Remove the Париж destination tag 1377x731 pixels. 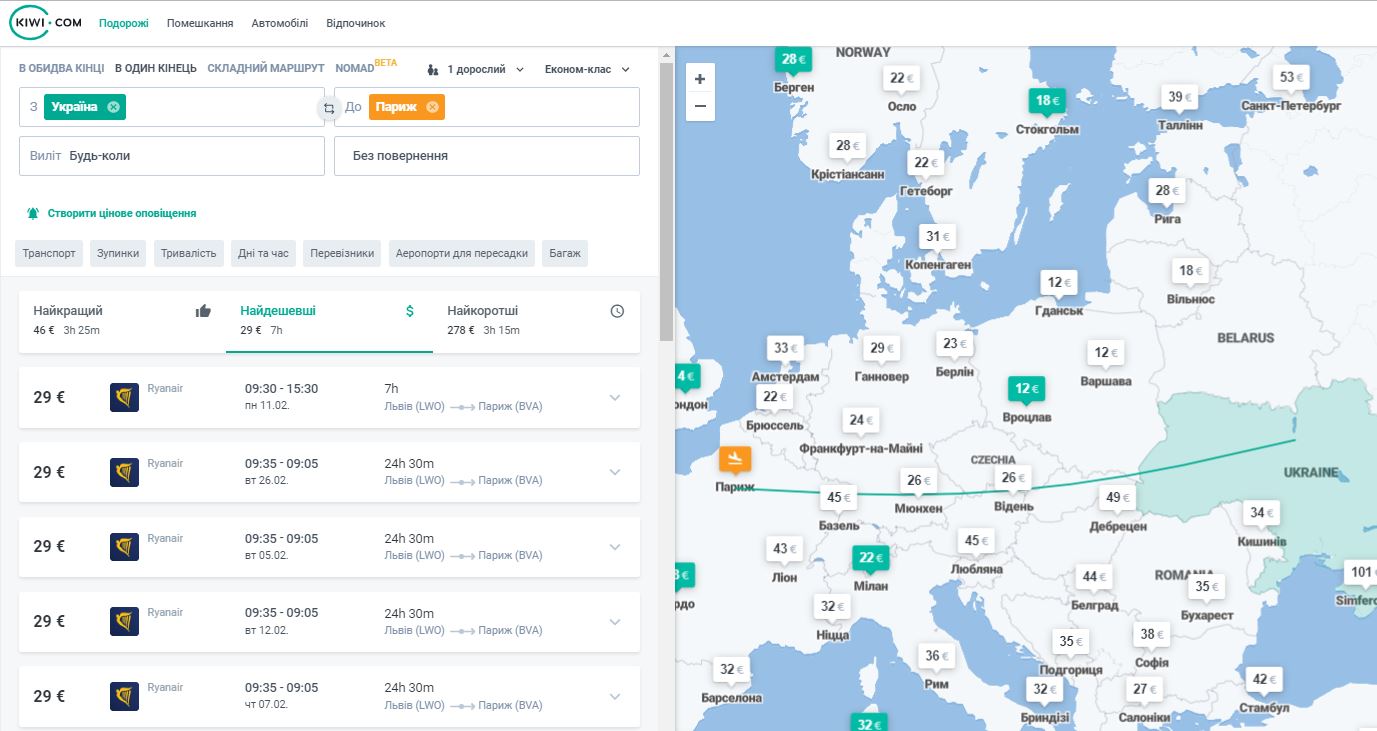click(x=432, y=107)
